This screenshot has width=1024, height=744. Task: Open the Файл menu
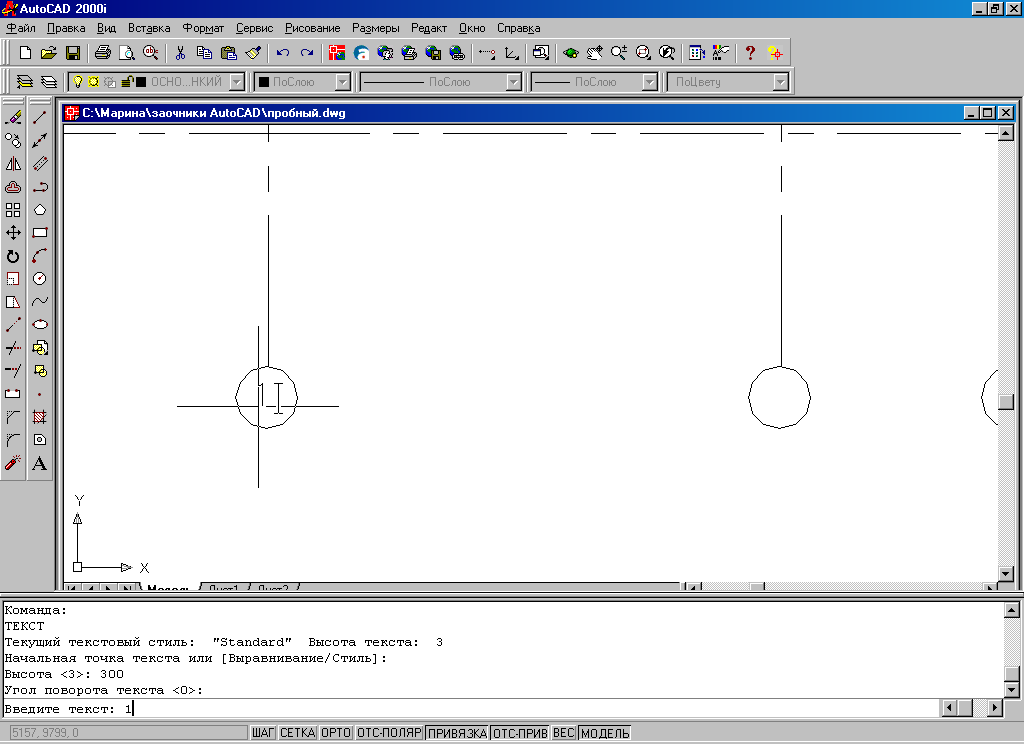(21, 28)
